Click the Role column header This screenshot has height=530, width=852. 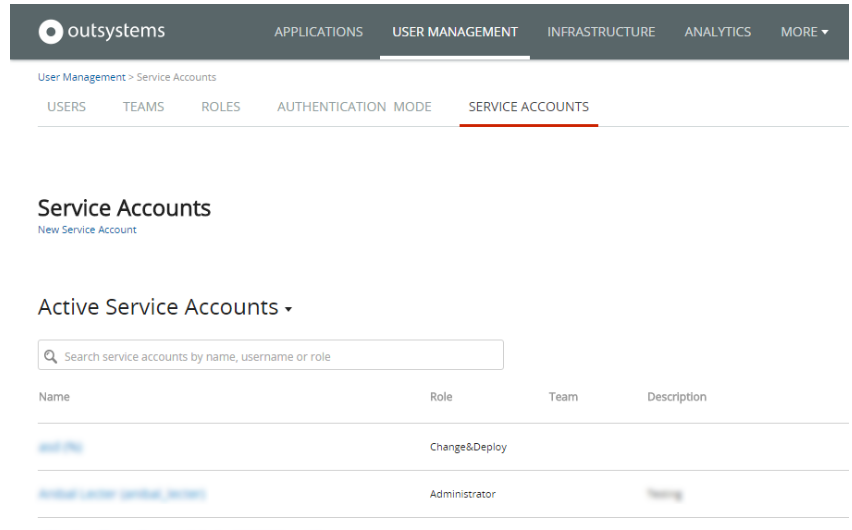[x=441, y=397]
